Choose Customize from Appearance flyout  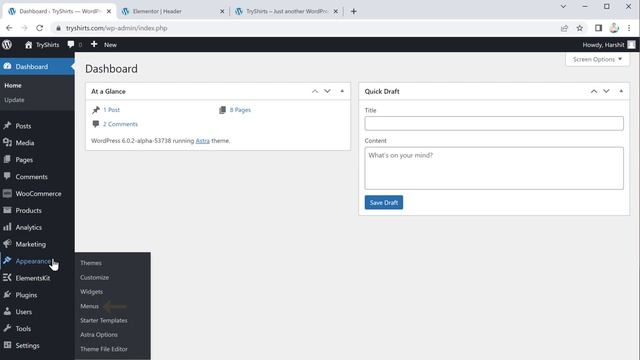(x=94, y=277)
